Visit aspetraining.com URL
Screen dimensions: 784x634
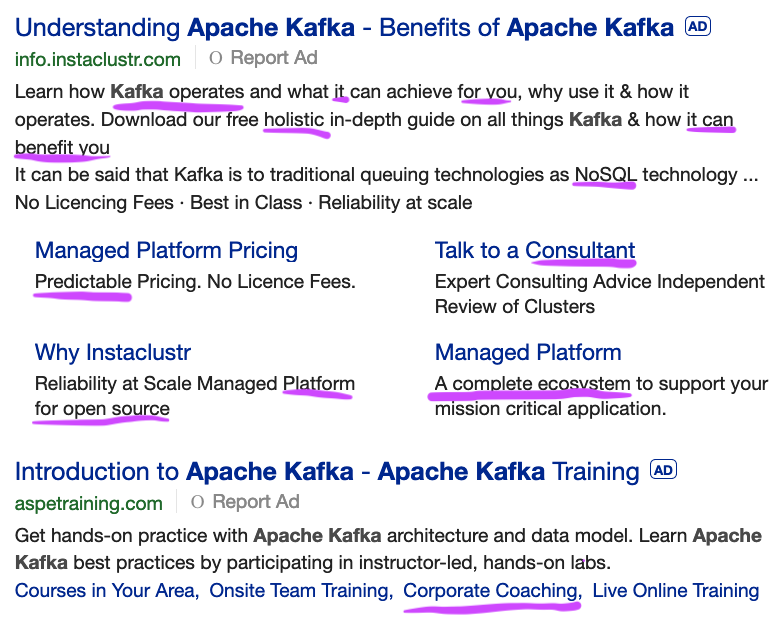coord(88,504)
